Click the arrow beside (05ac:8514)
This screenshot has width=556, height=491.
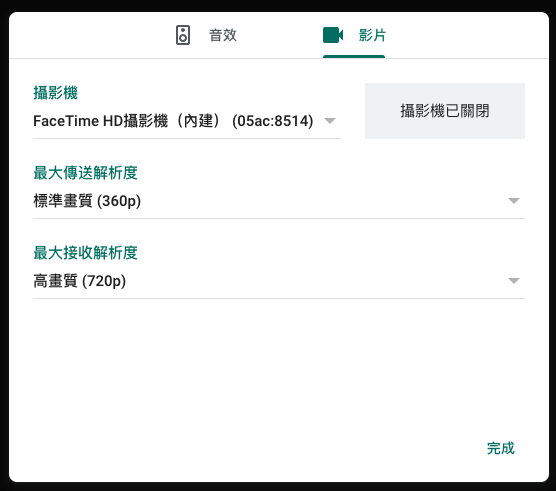[x=330, y=121]
